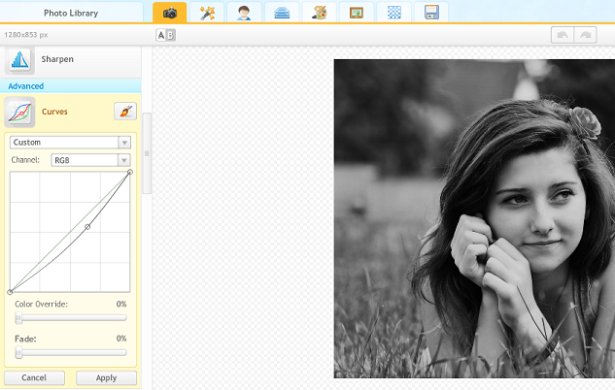
Task: Toggle the A/B before-after compare
Action: click(x=166, y=35)
